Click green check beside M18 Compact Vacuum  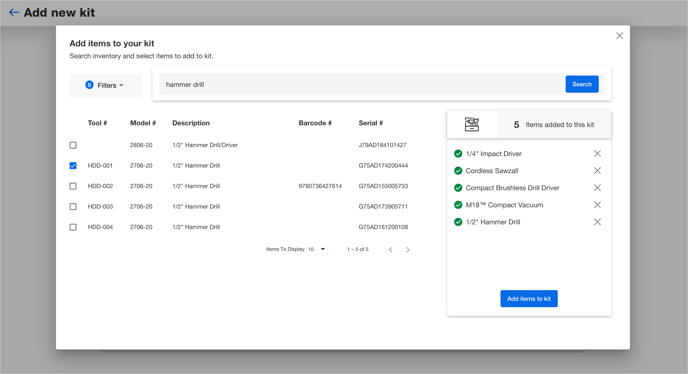pos(458,205)
